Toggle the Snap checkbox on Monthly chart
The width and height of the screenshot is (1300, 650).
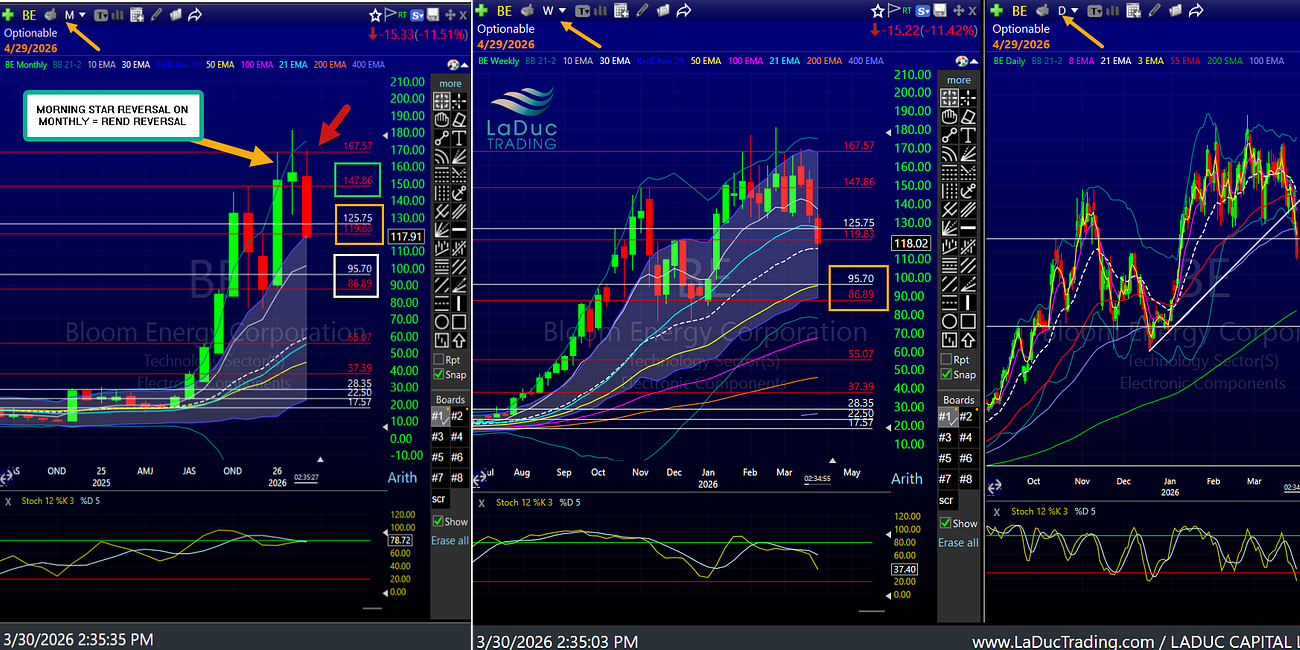click(440, 375)
